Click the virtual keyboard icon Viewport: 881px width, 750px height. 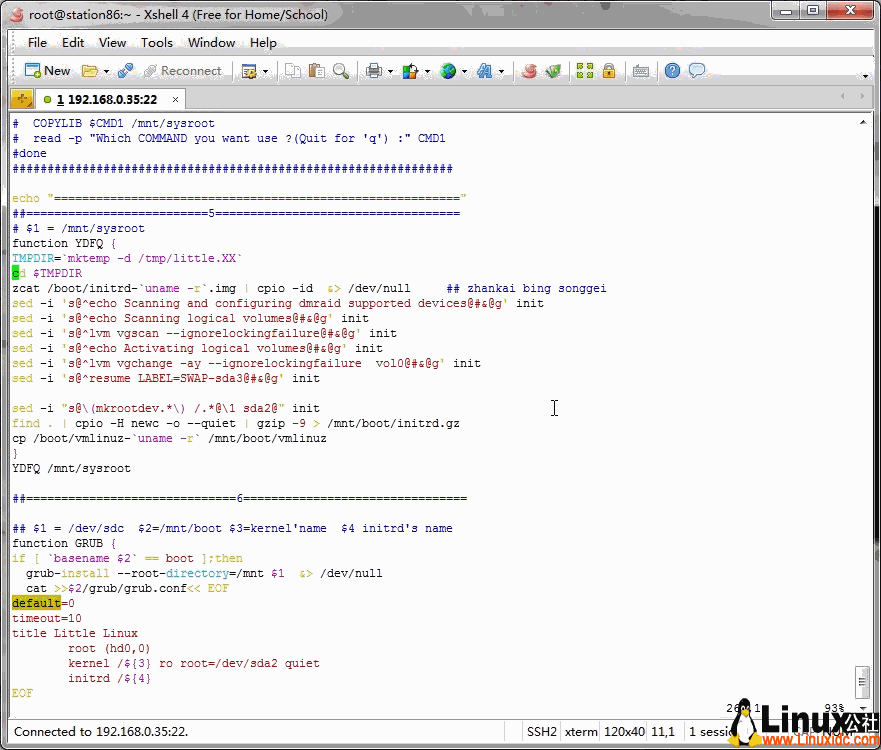click(x=641, y=71)
